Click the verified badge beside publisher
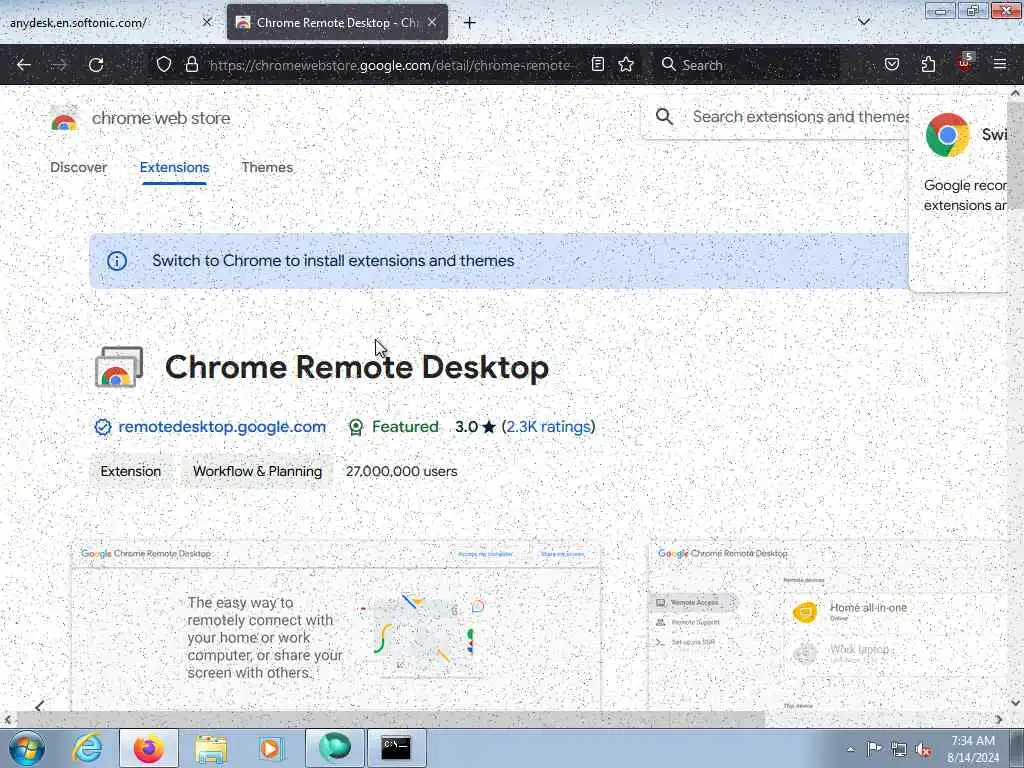Screen dimensions: 1024x768 (103, 427)
